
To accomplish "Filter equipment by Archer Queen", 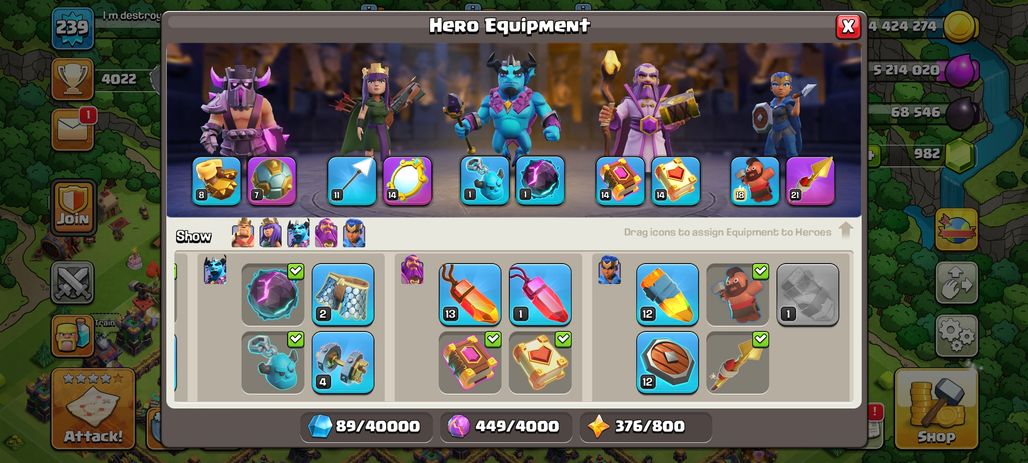I will point(270,233).
